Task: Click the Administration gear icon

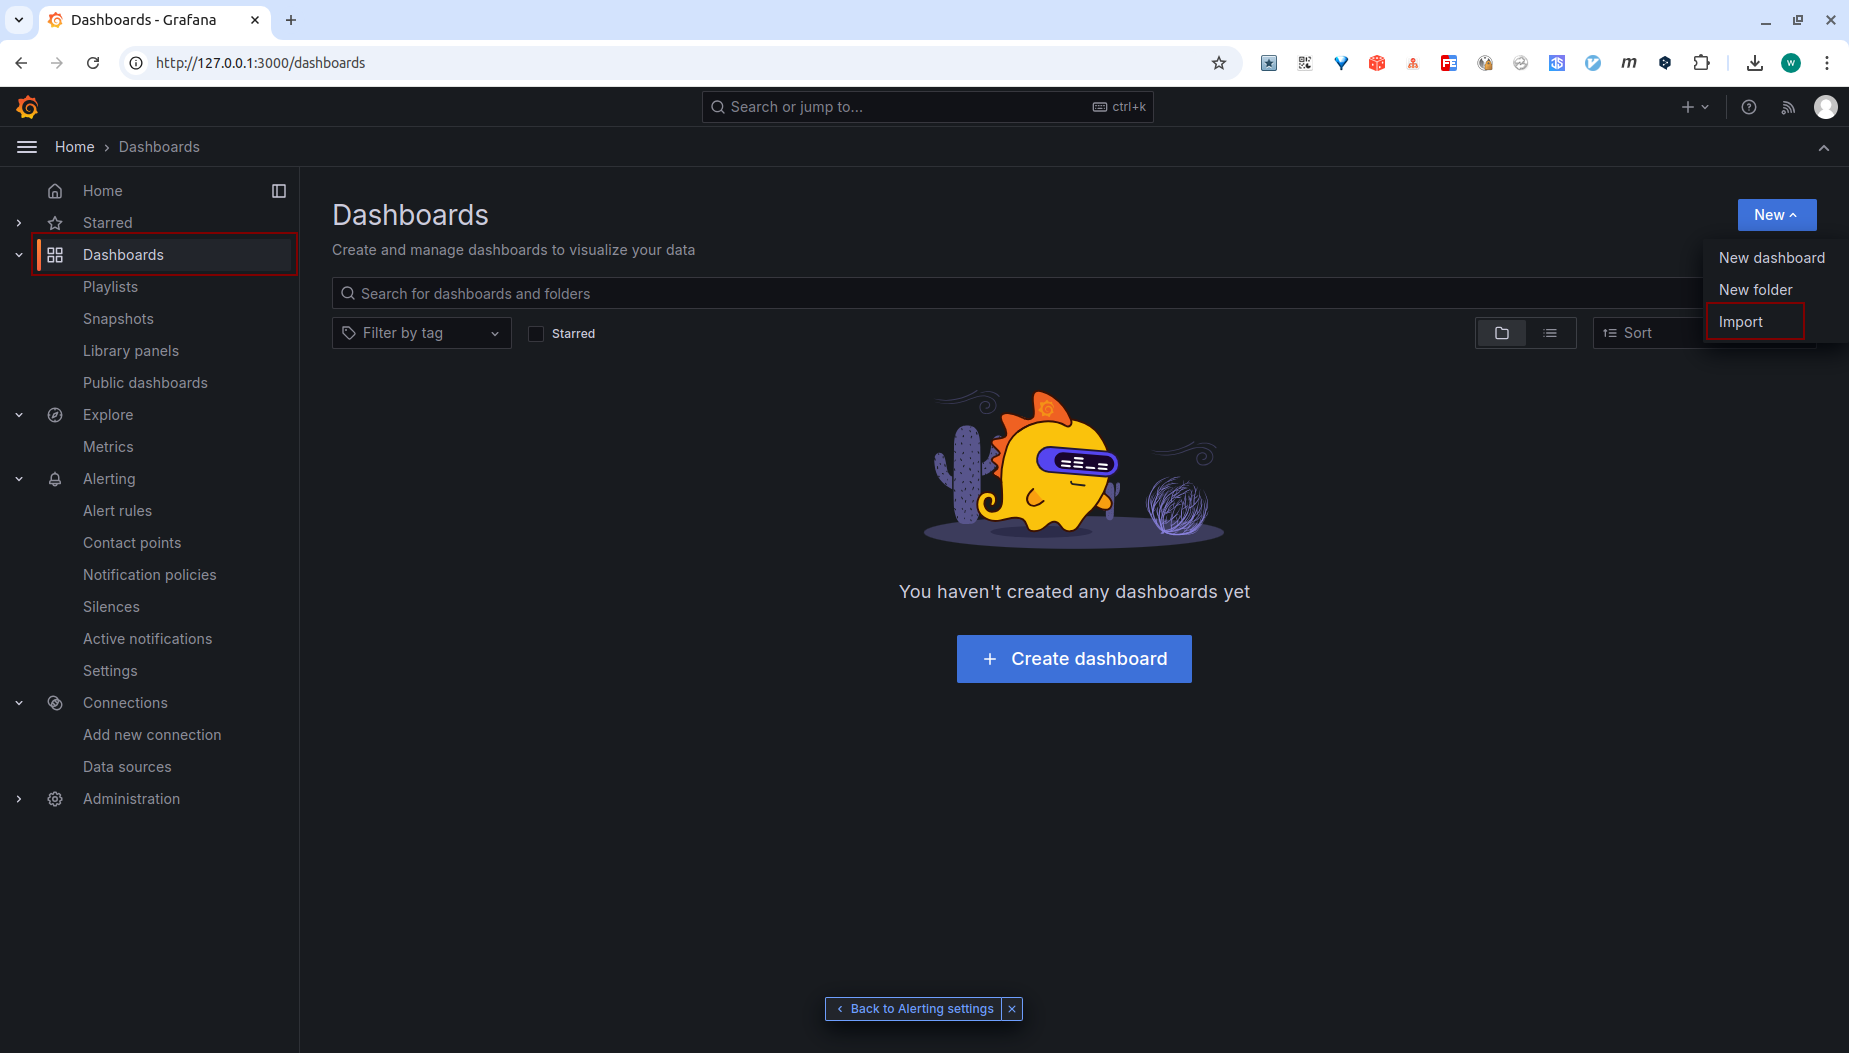Action: [55, 799]
